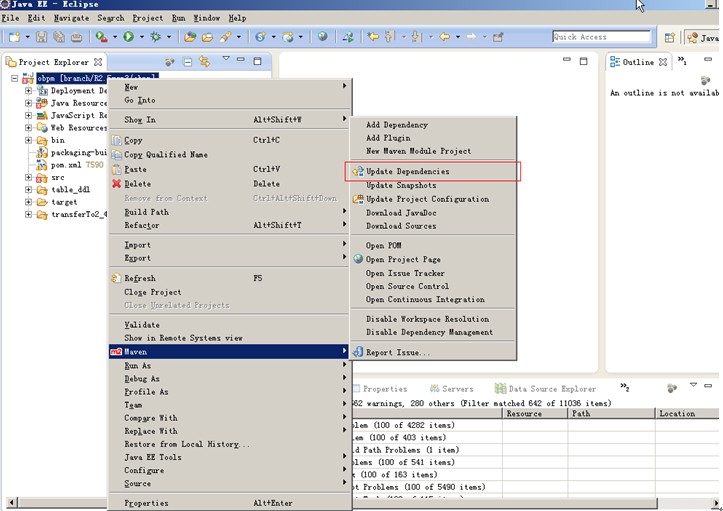Select pom.xml in Project Explorer
The height and width of the screenshot is (511, 723).
[x=65, y=165]
